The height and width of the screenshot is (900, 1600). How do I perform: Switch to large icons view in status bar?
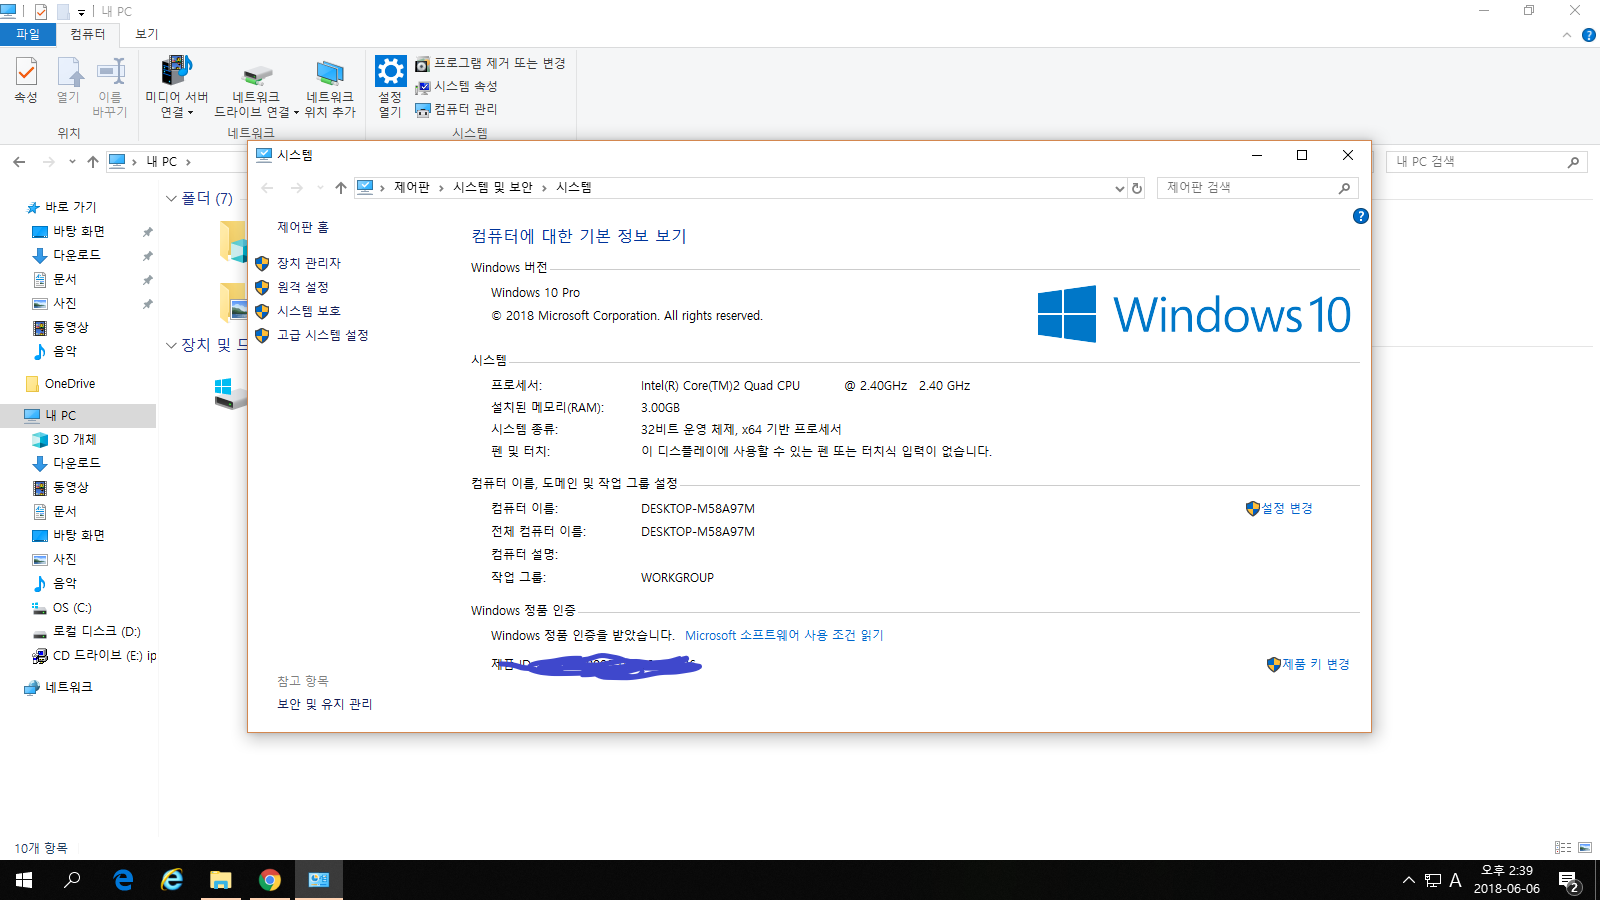[x=1585, y=847]
